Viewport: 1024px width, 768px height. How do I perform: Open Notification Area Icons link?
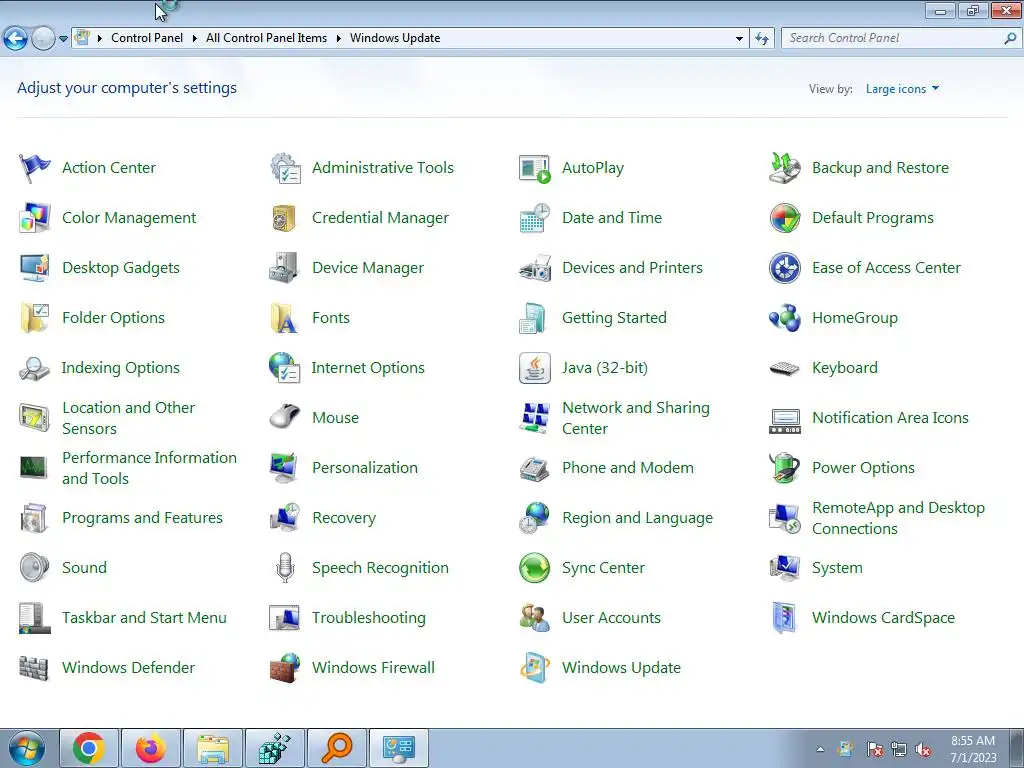890,418
